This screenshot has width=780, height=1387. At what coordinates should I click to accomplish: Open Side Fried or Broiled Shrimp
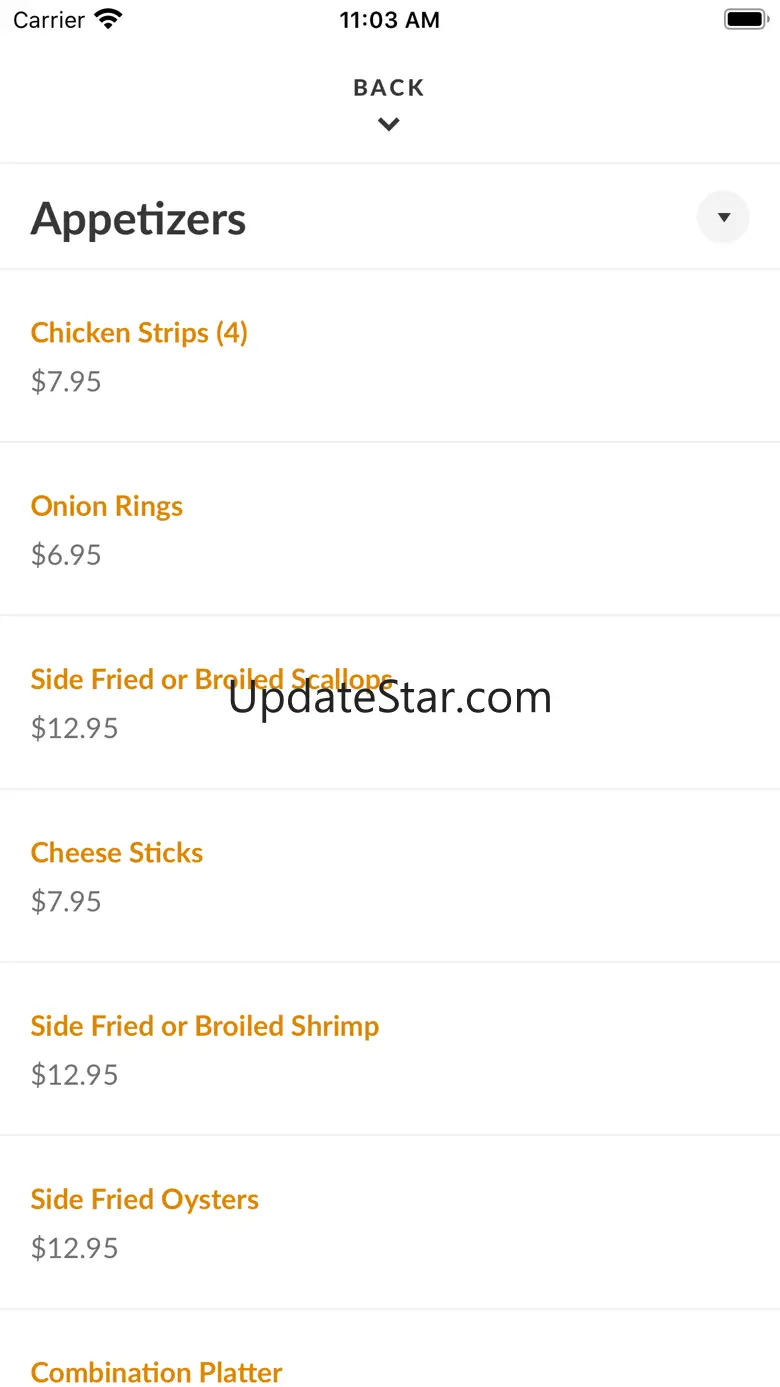coord(205,1026)
